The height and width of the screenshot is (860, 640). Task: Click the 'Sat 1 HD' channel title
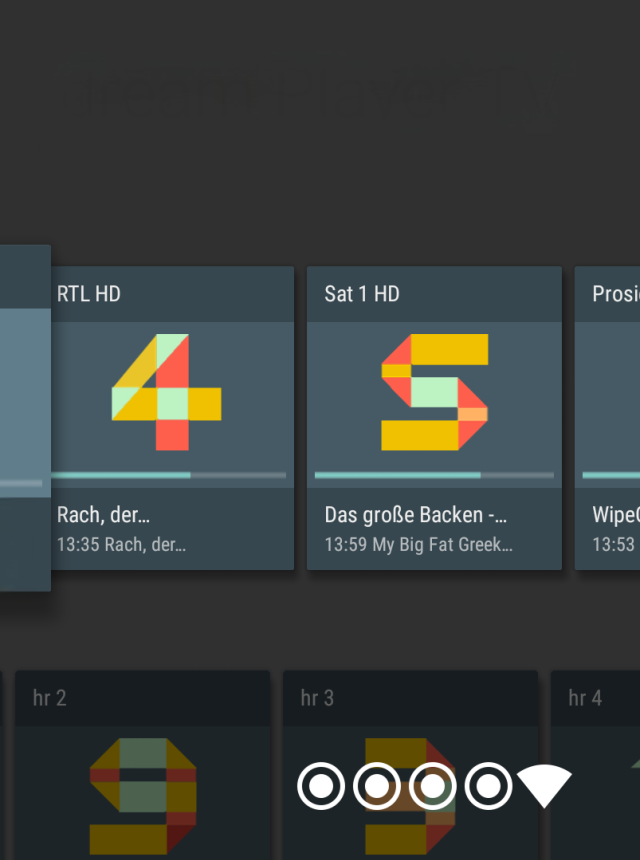tap(362, 294)
